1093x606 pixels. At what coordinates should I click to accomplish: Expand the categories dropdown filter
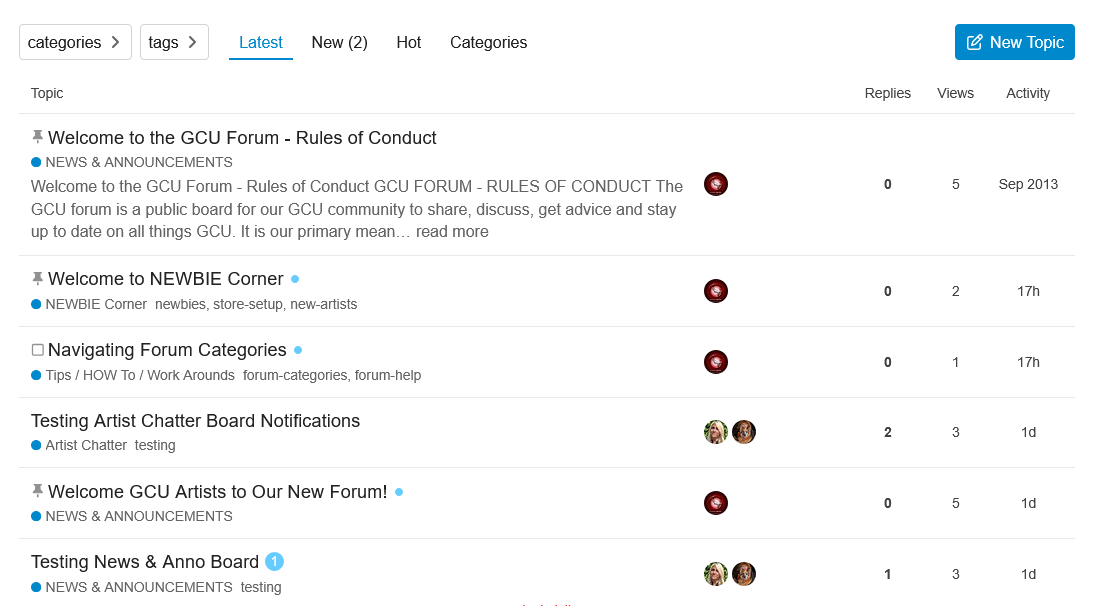tap(75, 42)
